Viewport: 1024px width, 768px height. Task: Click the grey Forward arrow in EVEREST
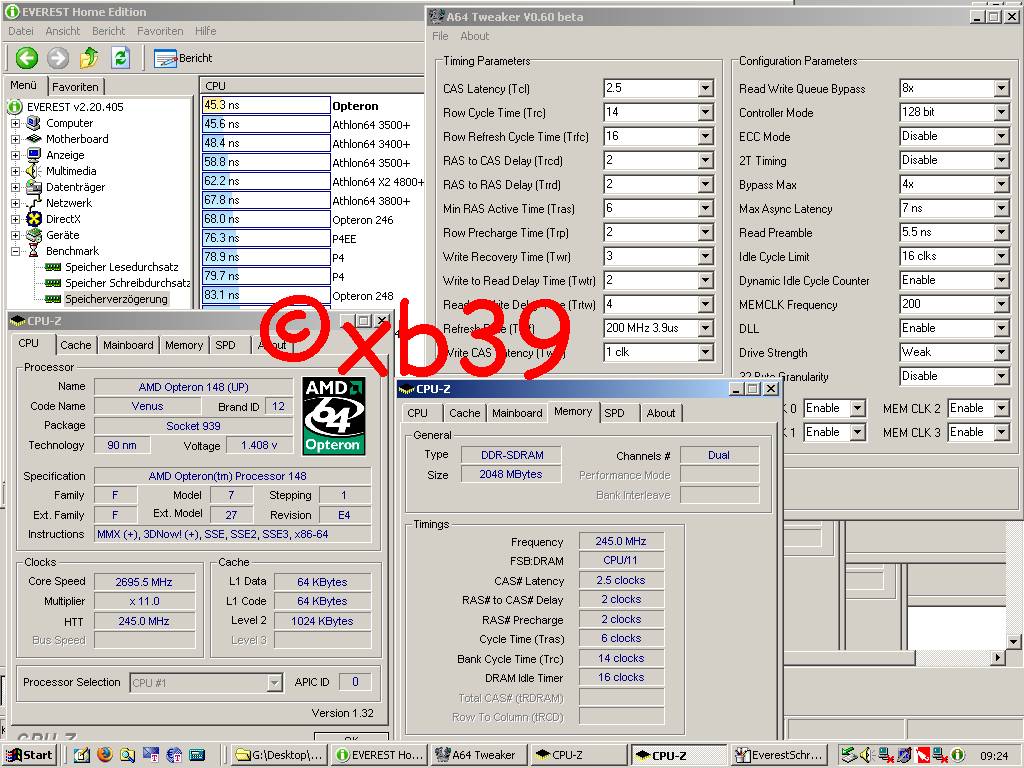click(57, 58)
